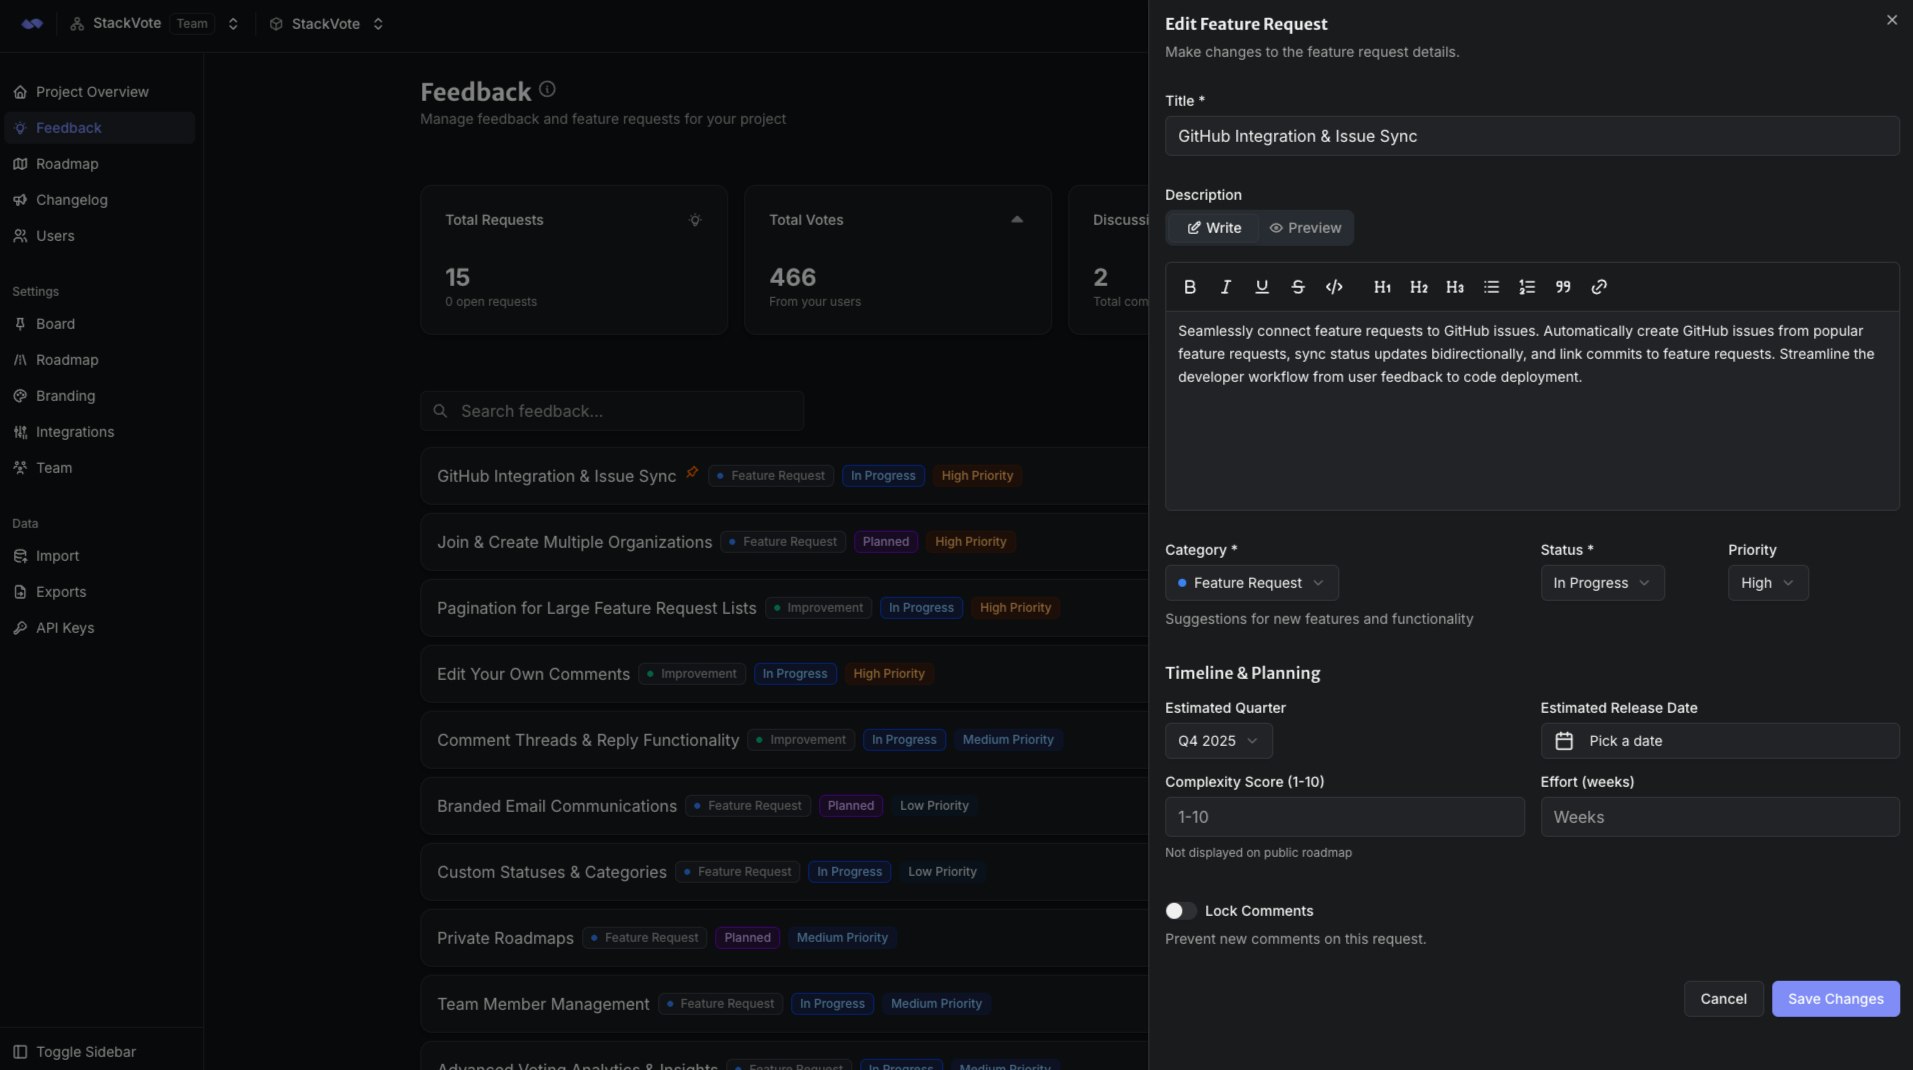Click the lightbulb icon in Total Requests card

(695, 220)
